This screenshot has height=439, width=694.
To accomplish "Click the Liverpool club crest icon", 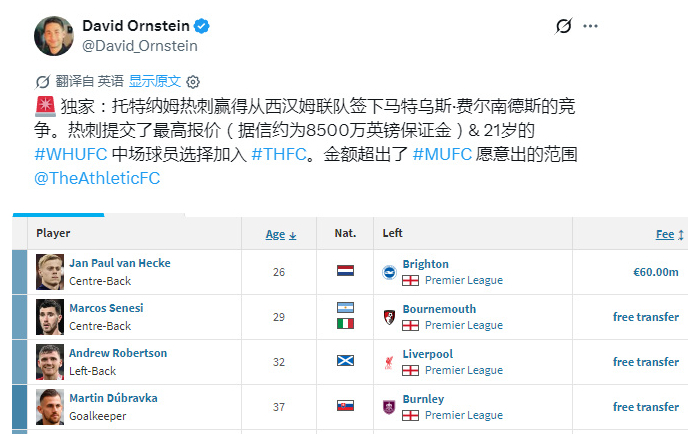I will click(389, 362).
